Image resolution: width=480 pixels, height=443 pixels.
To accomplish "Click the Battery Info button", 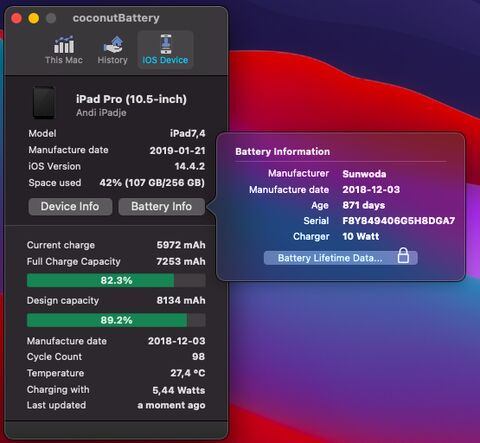I will click(x=161, y=206).
